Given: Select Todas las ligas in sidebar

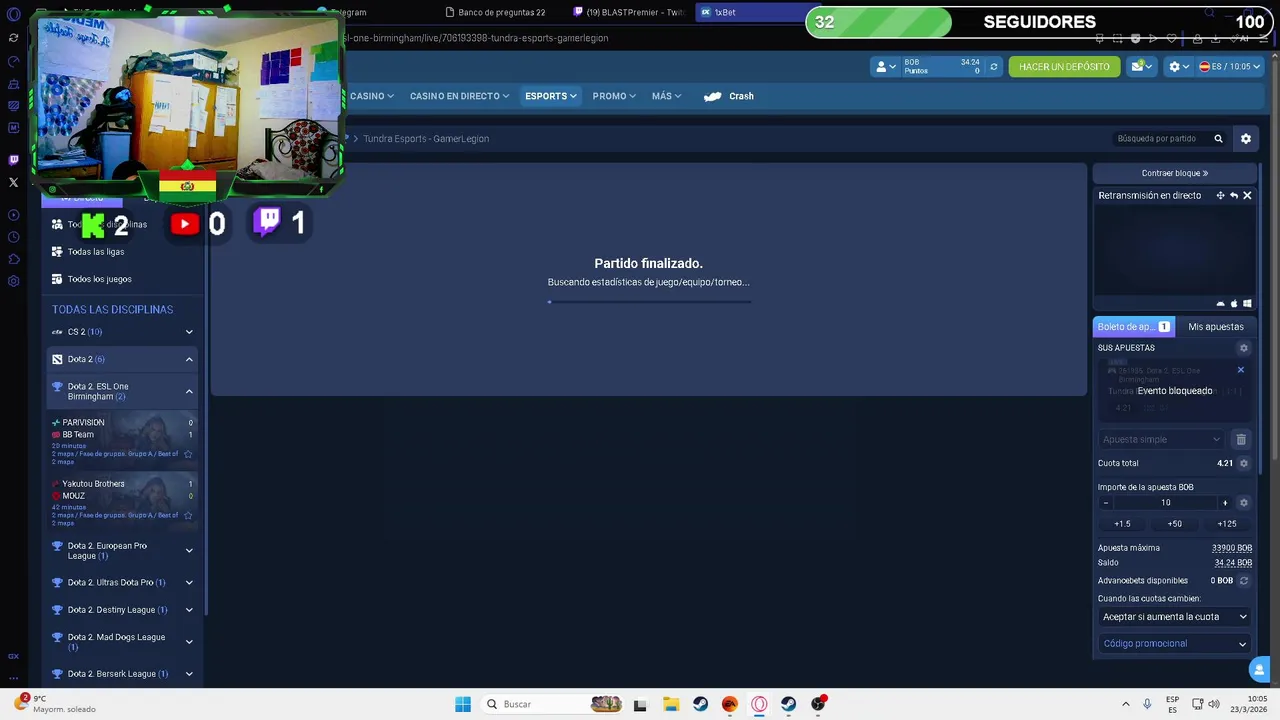Looking at the screenshot, I should [95, 252].
